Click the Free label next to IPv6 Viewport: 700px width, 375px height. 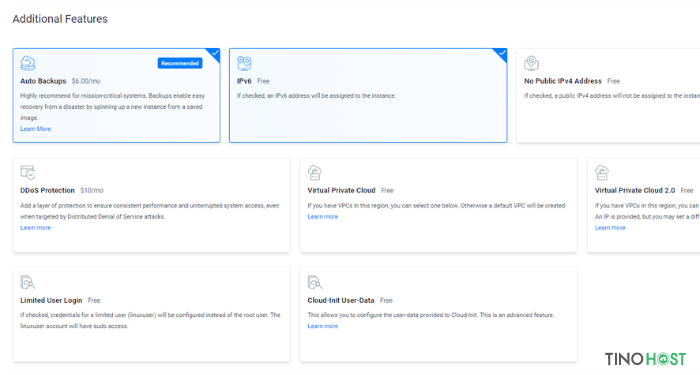tap(263, 81)
